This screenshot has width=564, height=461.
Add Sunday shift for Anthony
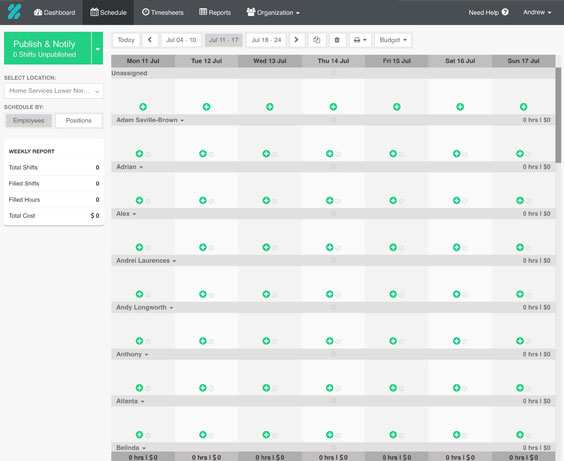click(520, 388)
